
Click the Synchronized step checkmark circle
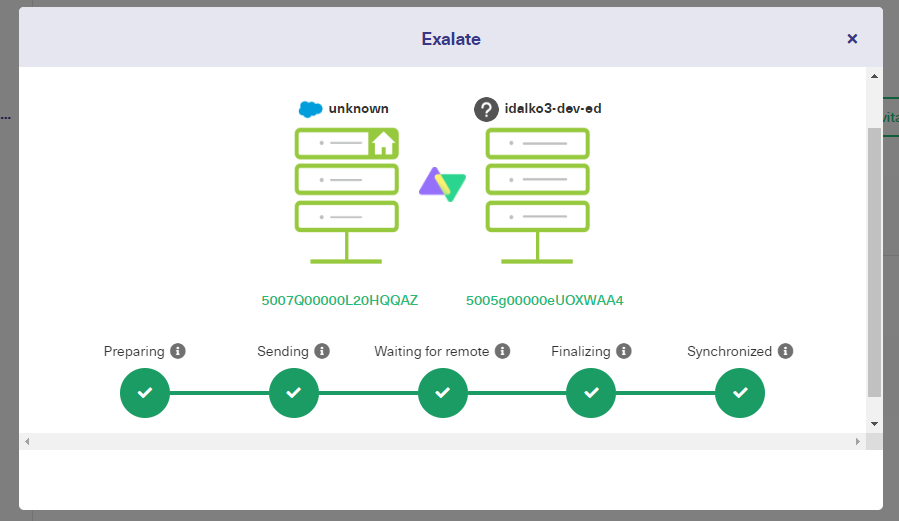click(x=740, y=393)
